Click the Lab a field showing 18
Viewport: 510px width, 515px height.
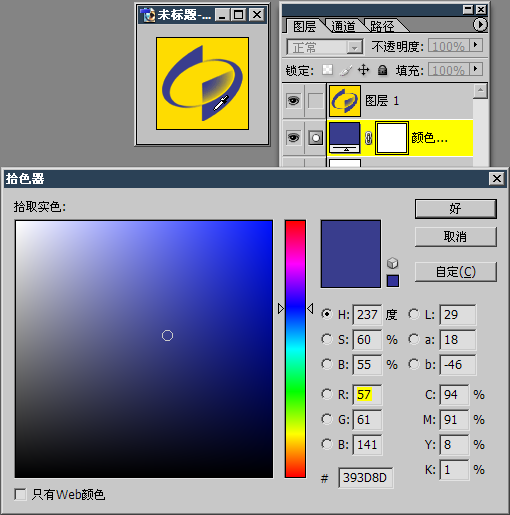pos(458,339)
